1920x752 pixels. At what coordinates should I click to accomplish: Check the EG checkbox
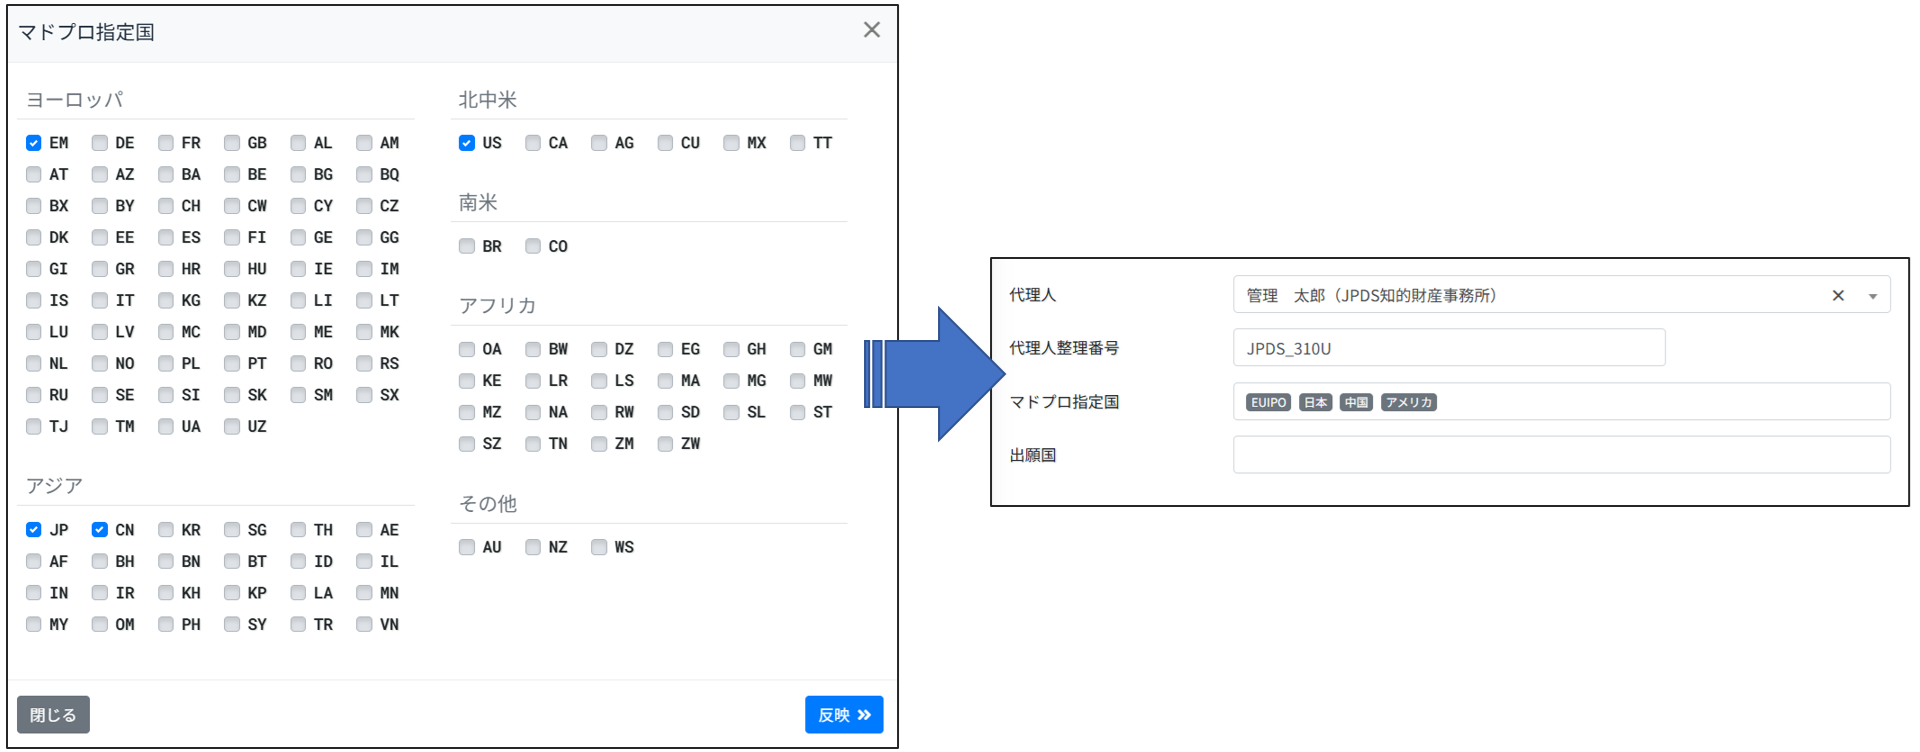pyautogui.click(x=665, y=349)
